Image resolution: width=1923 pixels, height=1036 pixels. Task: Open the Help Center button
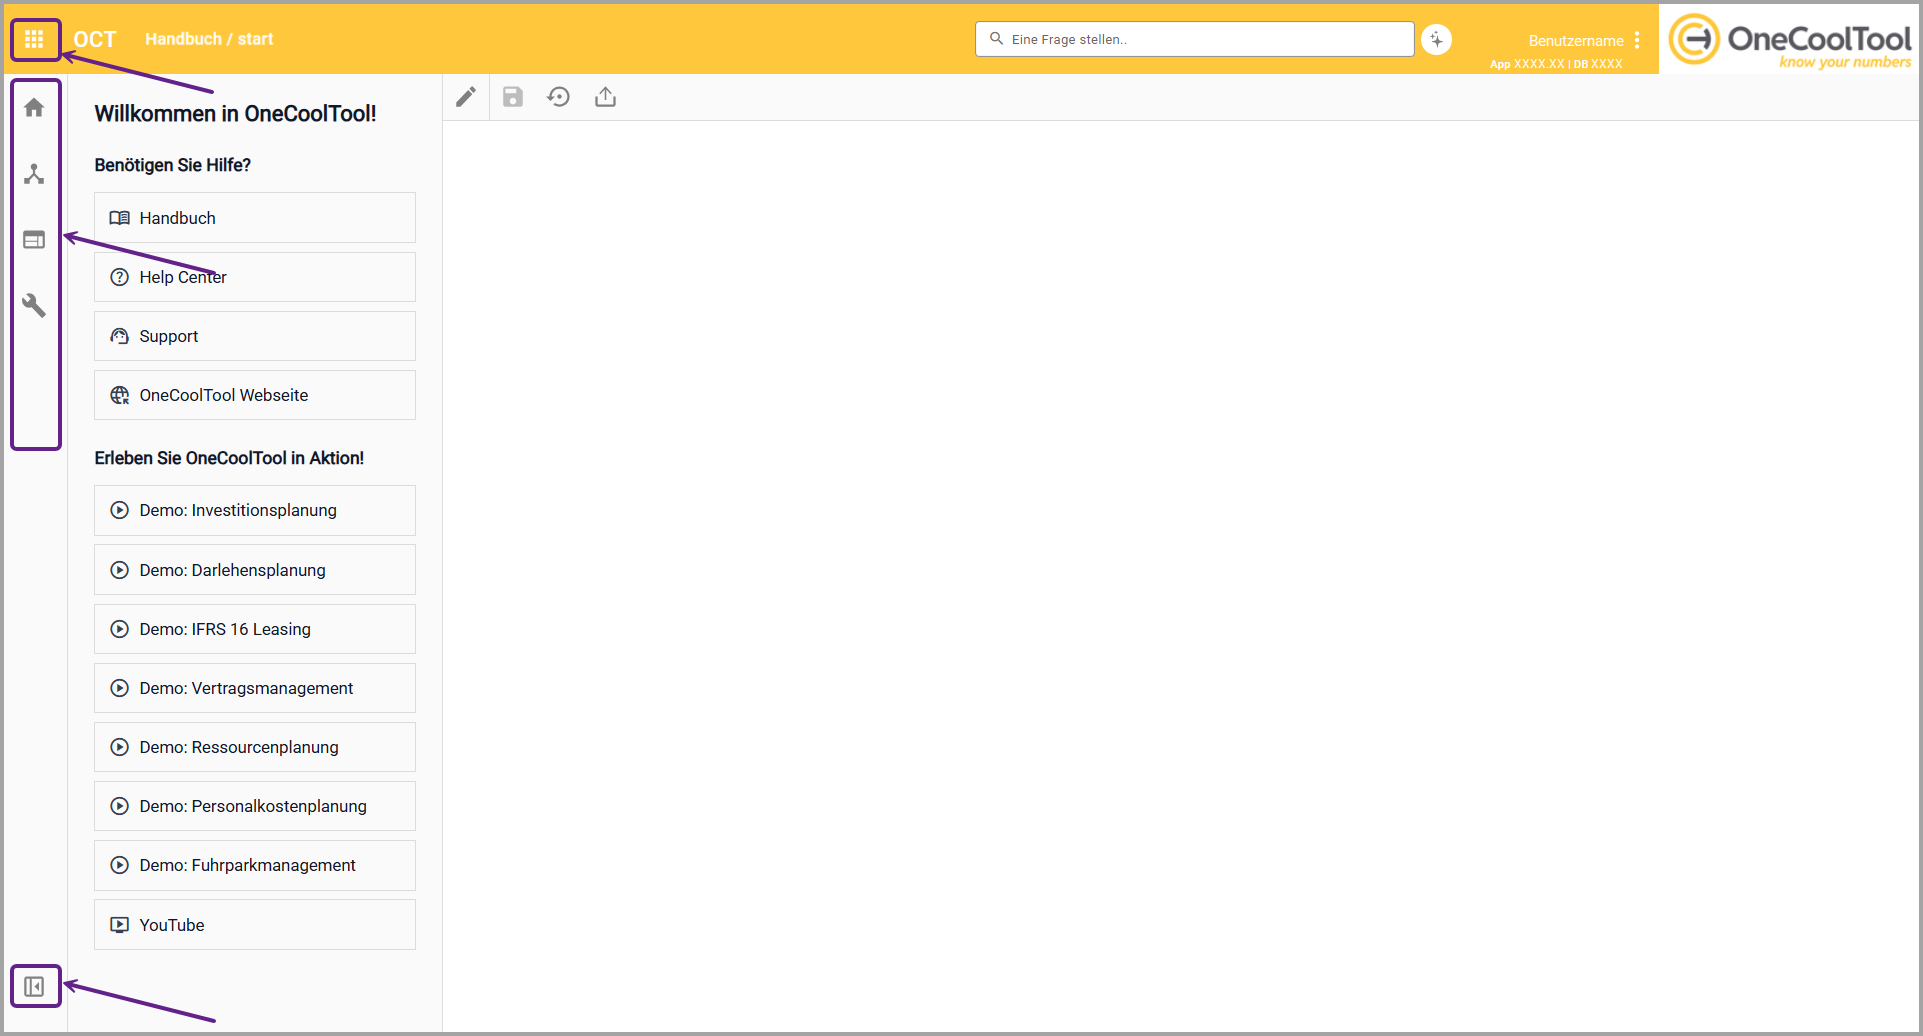pyautogui.click(x=255, y=277)
